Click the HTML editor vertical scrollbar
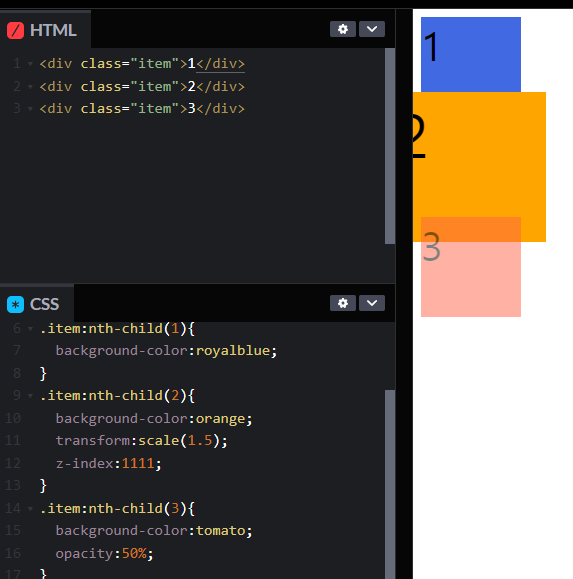Image resolution: width=573 pixels, height=579 pixels. click(x=390, y=146)
